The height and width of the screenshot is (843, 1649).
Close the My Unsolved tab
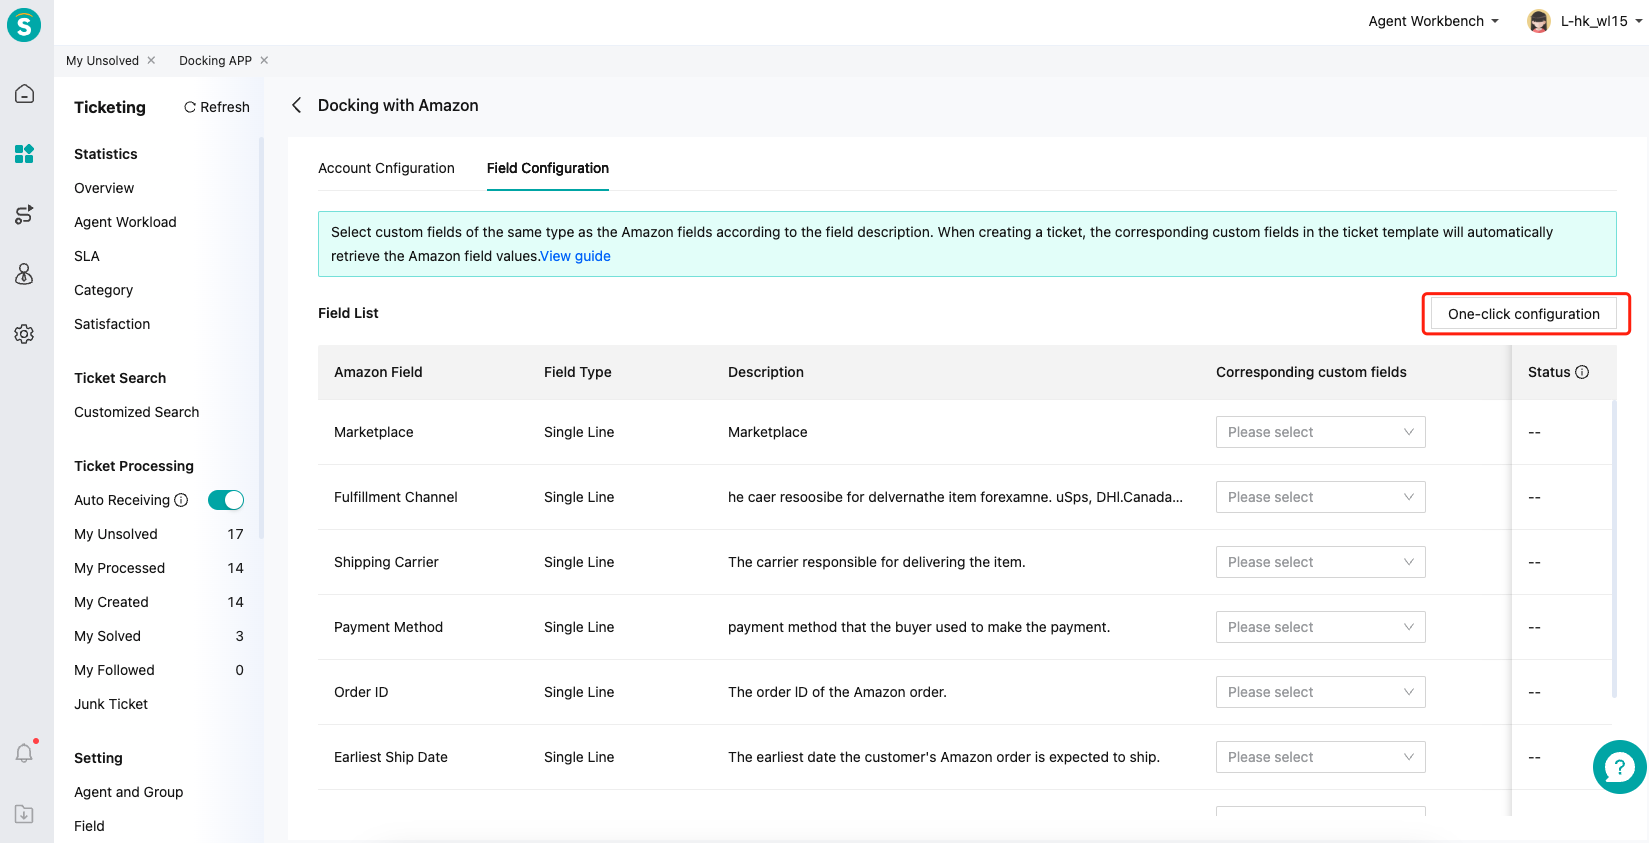point(151,60)
